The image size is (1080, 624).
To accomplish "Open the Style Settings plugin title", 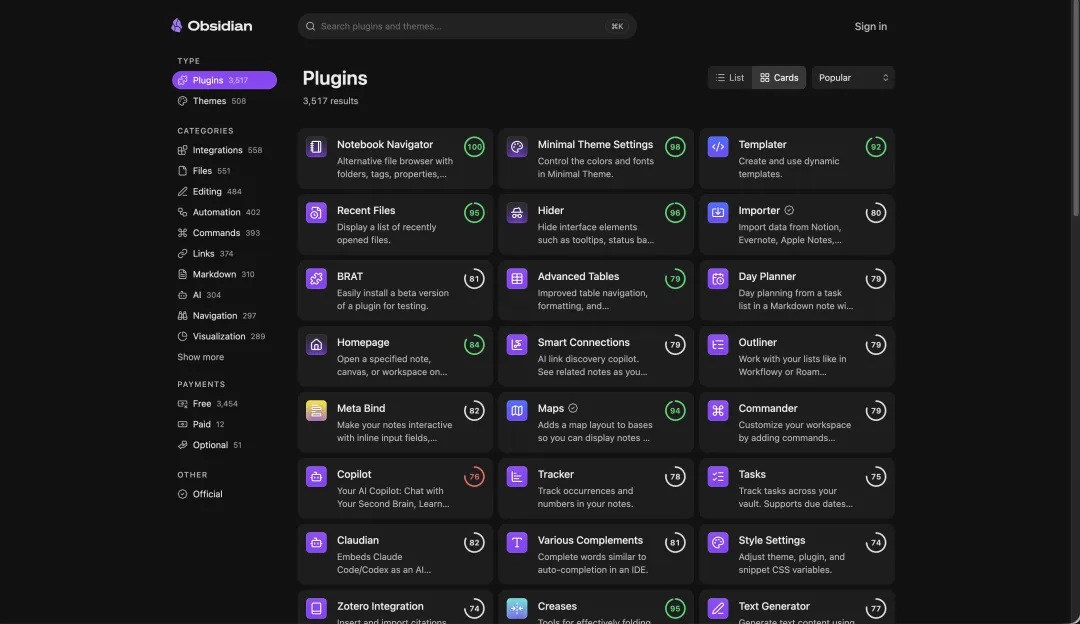I will [x=771, y=541].
